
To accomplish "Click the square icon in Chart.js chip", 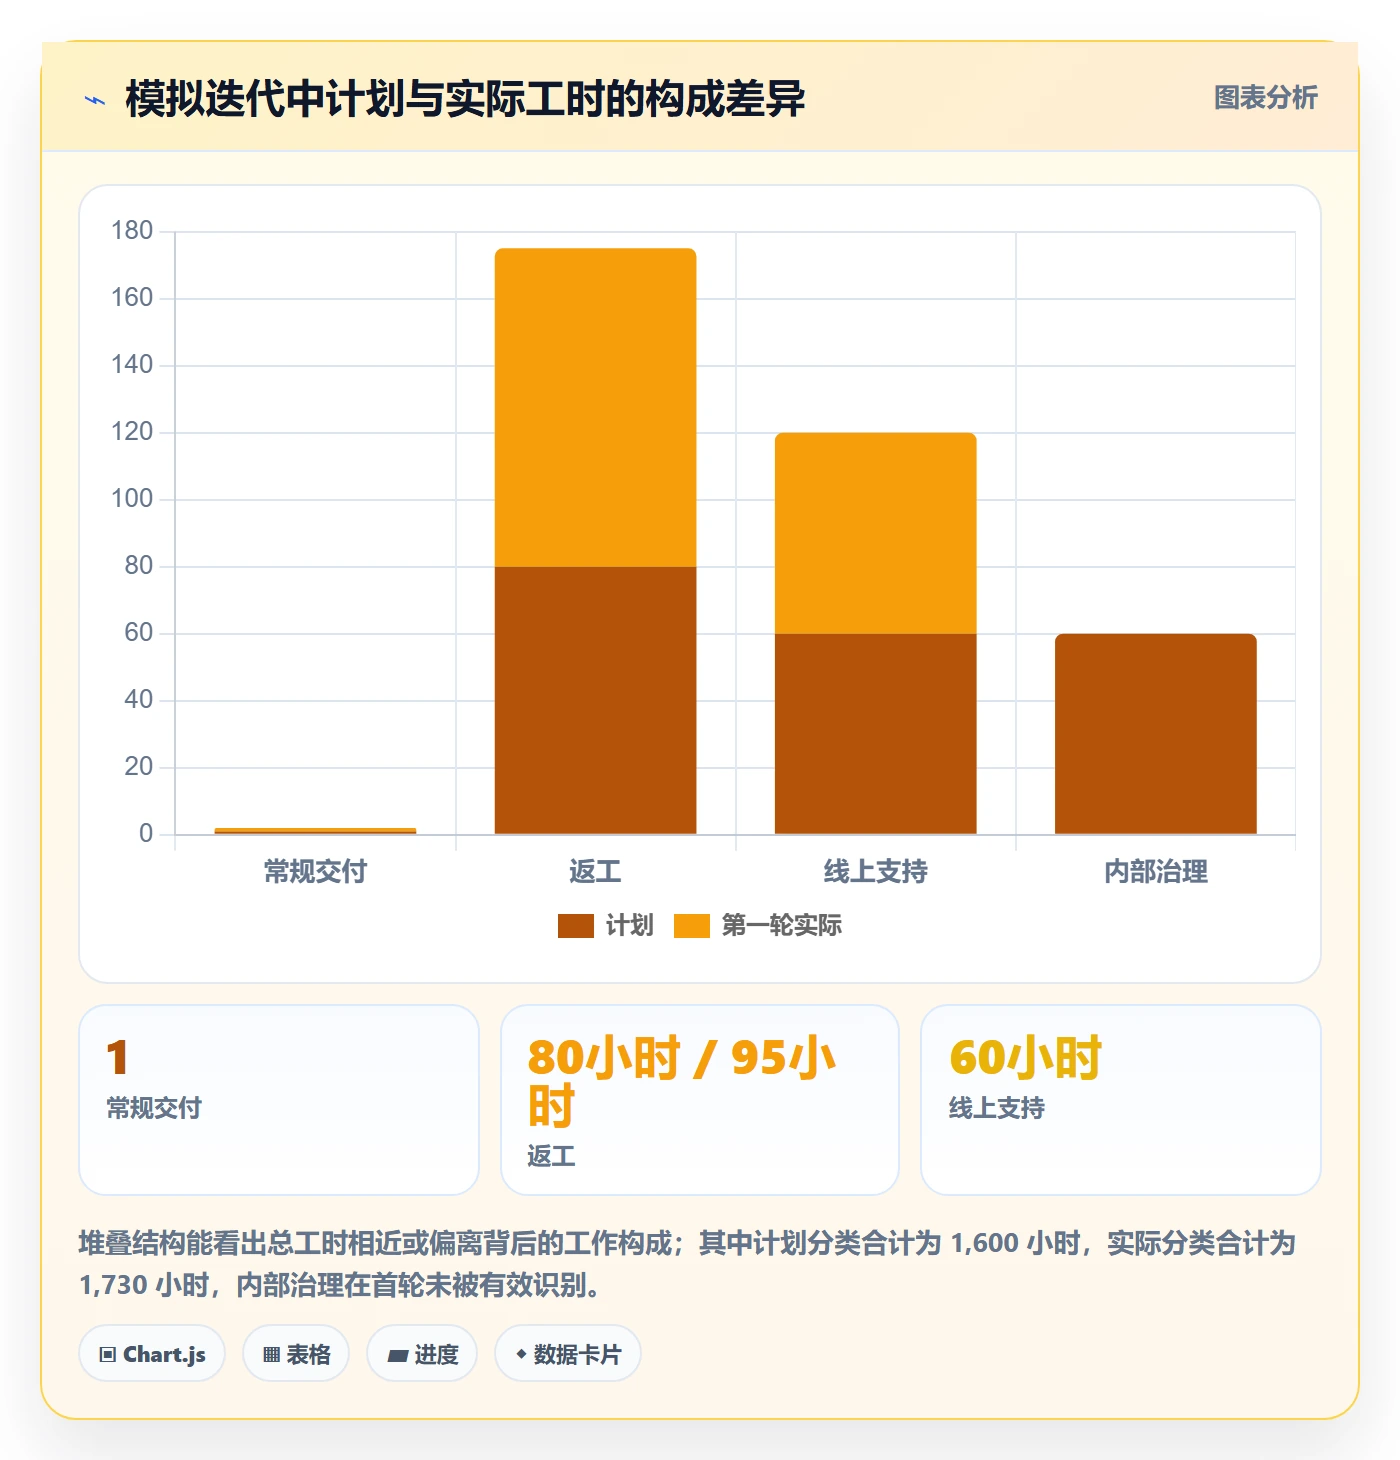I will tap(108, 1355).
